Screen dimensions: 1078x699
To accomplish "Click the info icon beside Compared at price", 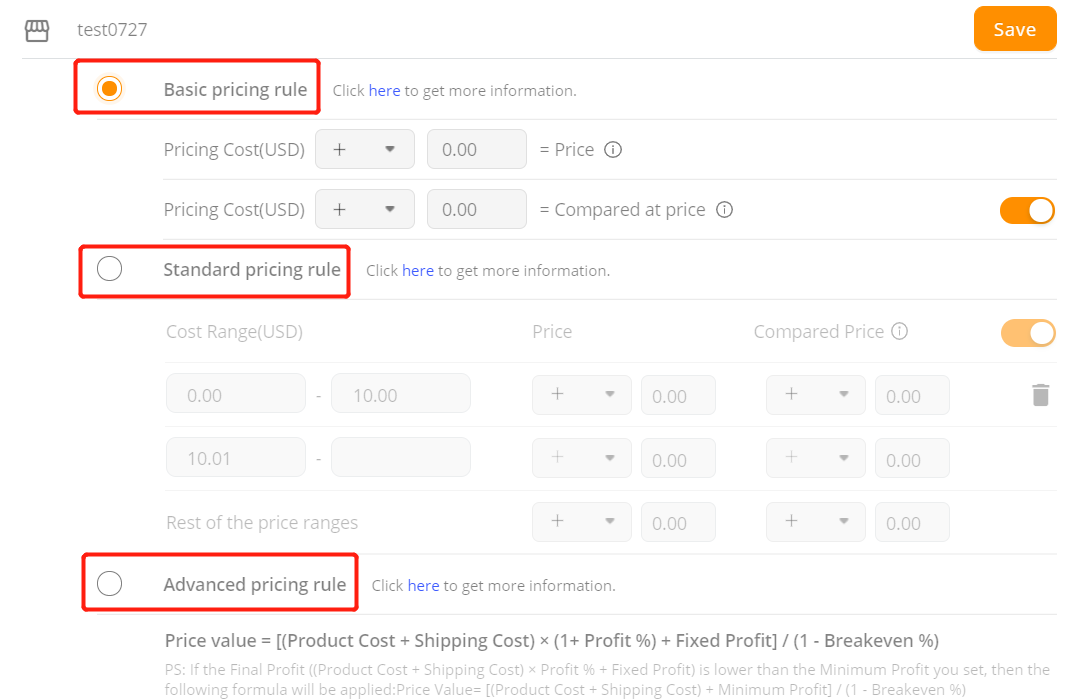I will [725, 210].
